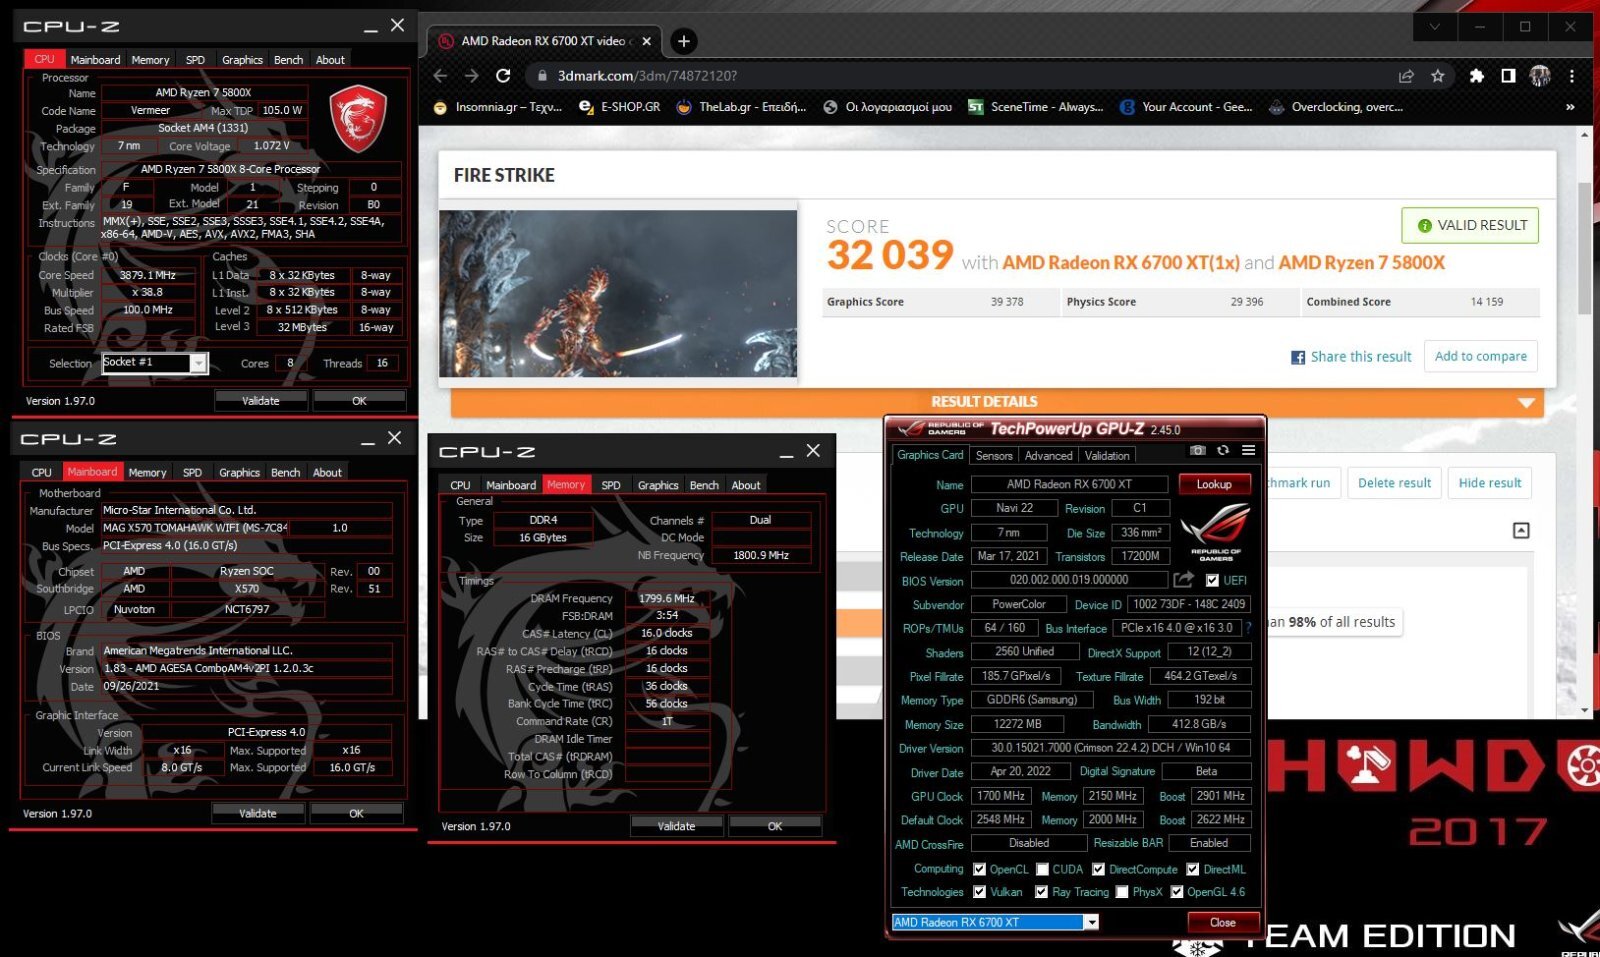This screenshot has width=1600, height=957.
Task: Open the Chrome three-dot menu
Action: 1572,76
